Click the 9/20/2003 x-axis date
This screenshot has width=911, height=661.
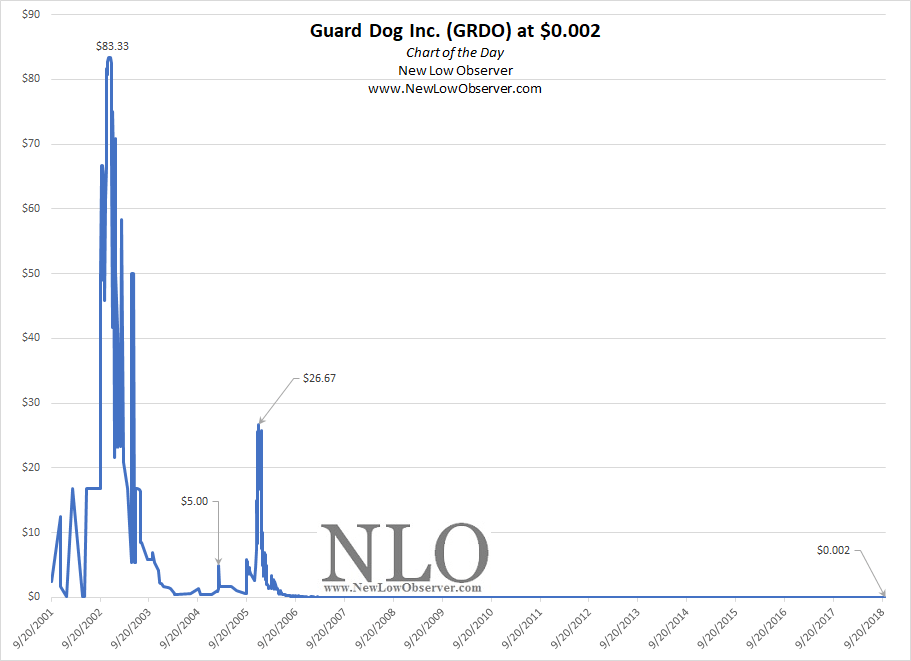coord(130,628)
